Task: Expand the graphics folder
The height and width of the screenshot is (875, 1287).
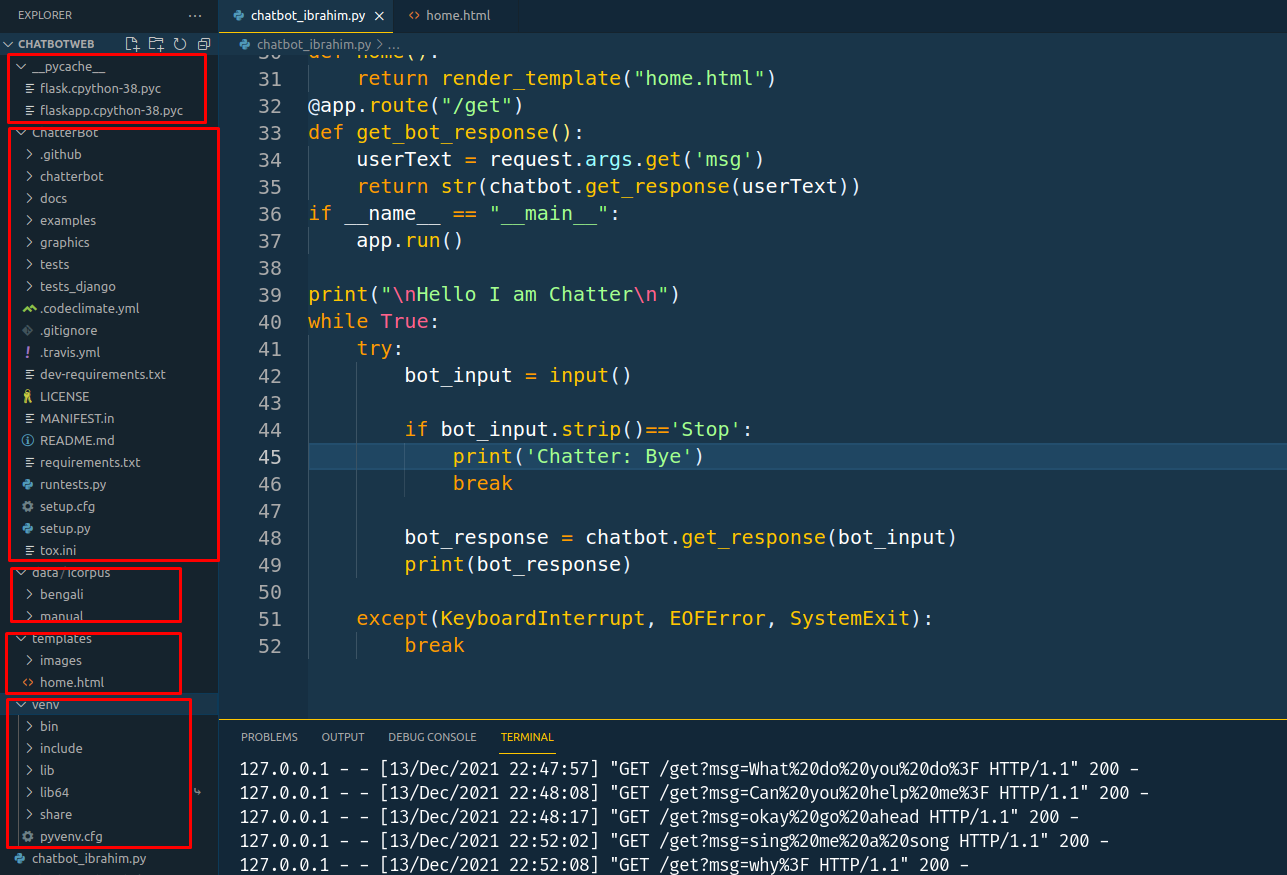Action: click(28, 242)
